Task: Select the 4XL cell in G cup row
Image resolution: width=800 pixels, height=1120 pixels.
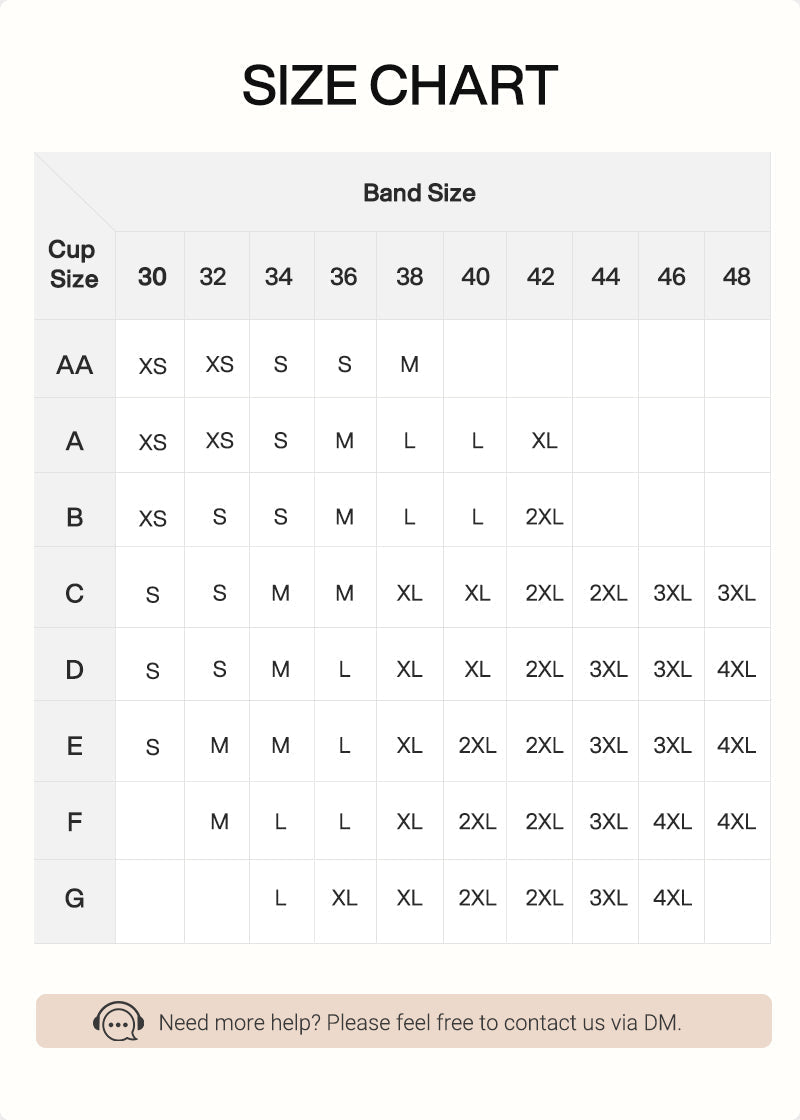Action: (x=672, y=898)
